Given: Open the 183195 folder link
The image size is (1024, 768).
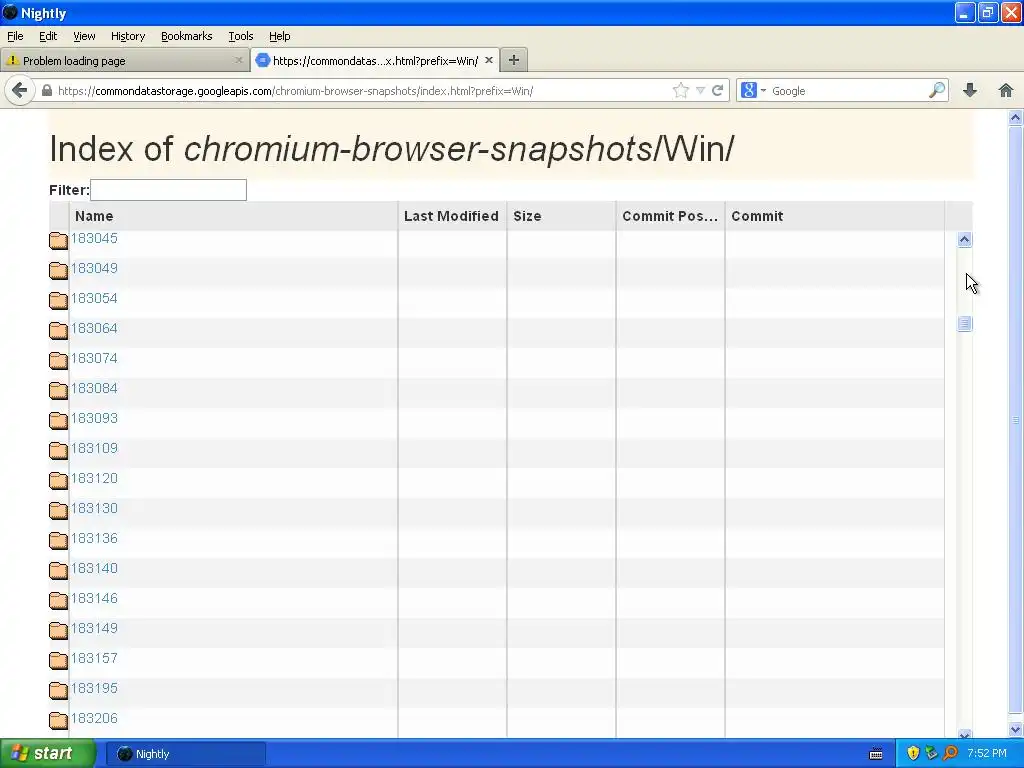Looking at the screenshot, I should click(x=94, y=689).
